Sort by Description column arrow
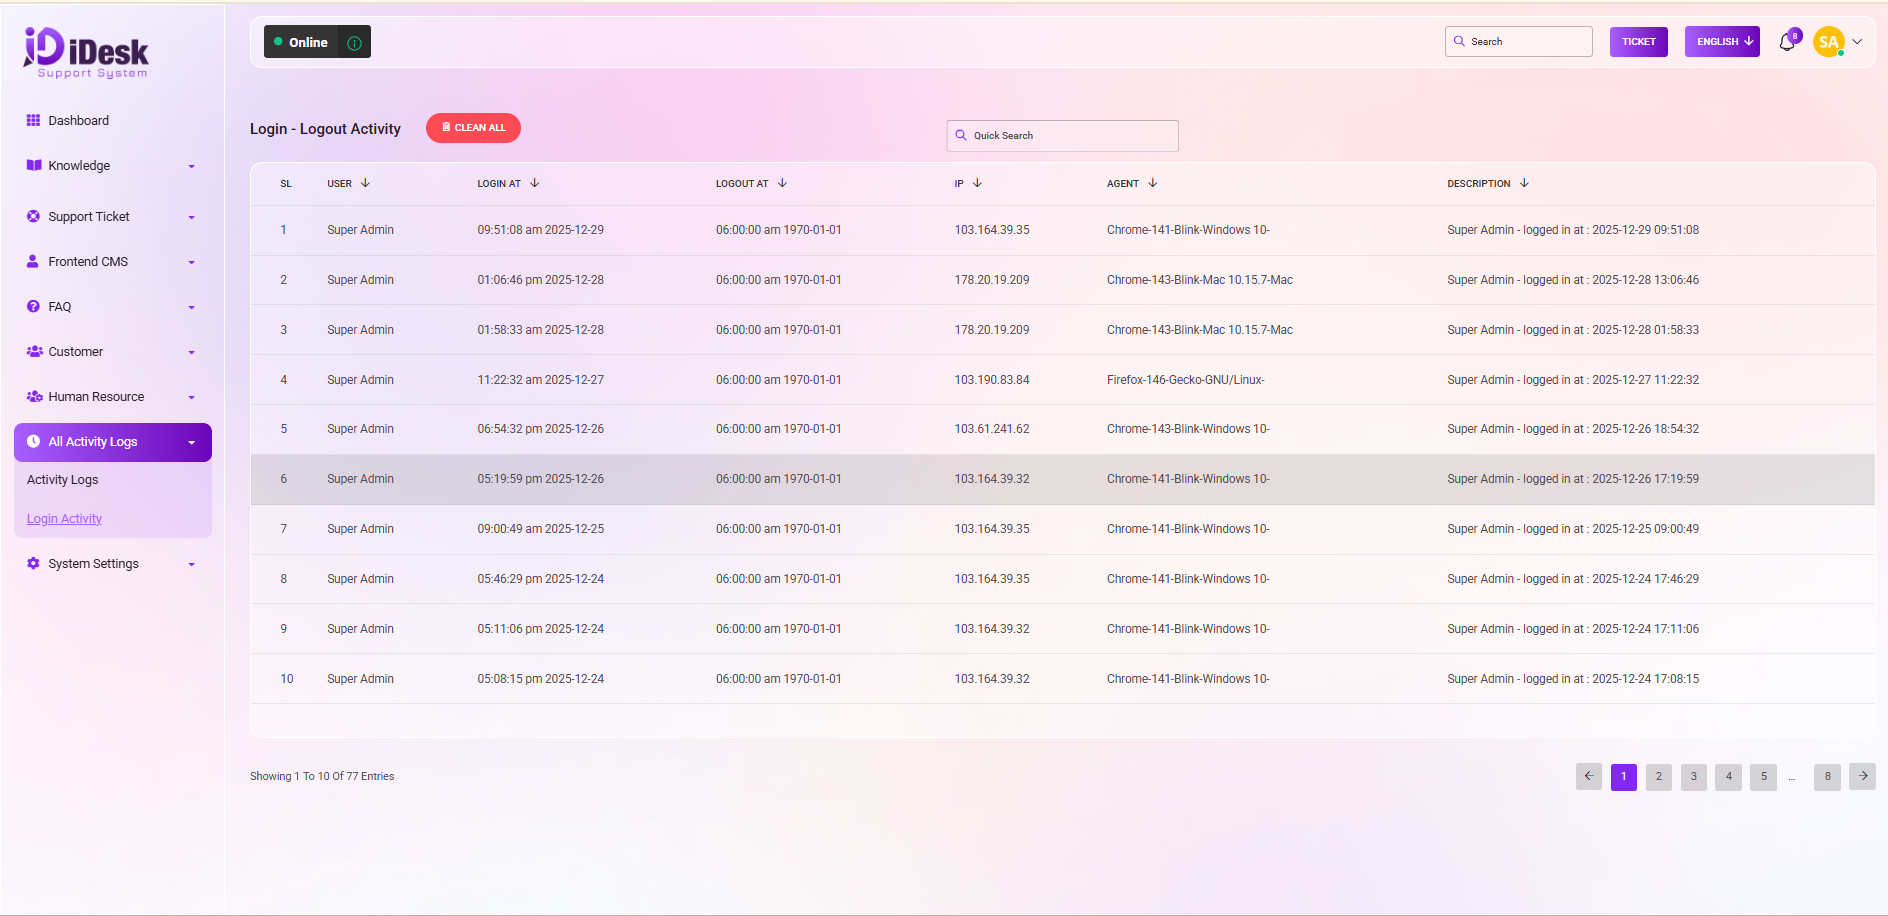The image size is (1888, 916). coord(1524,183)
